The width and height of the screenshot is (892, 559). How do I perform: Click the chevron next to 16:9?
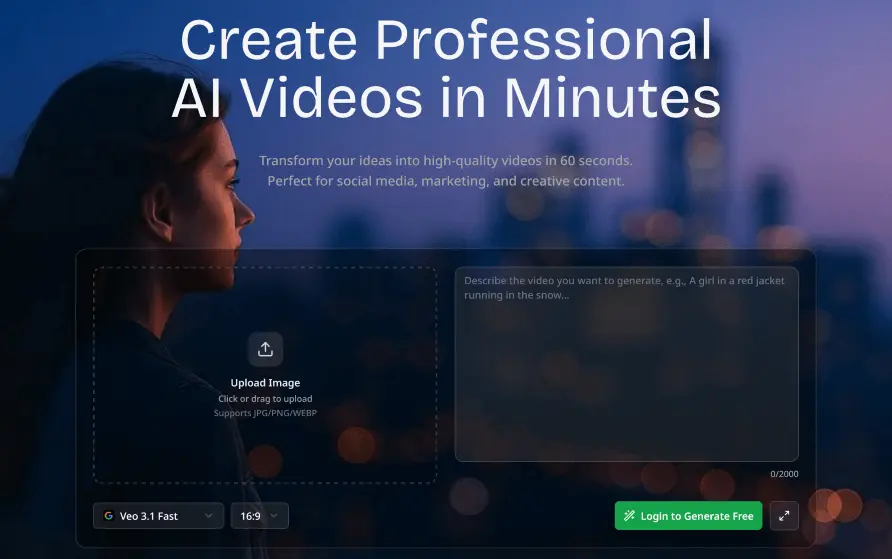point(275,516)
